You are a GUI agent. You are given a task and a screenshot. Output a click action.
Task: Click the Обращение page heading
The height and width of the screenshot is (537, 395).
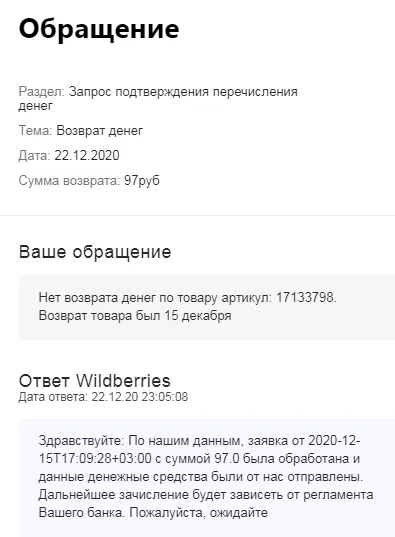point(99,30)
